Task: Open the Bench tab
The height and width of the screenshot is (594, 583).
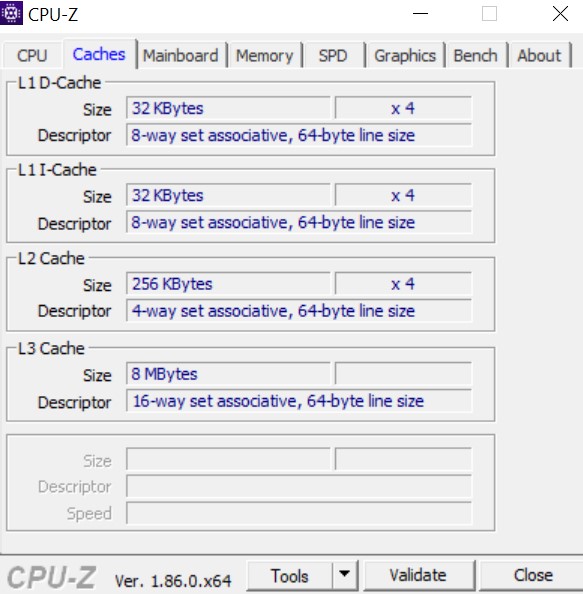Action: (476, 56)
